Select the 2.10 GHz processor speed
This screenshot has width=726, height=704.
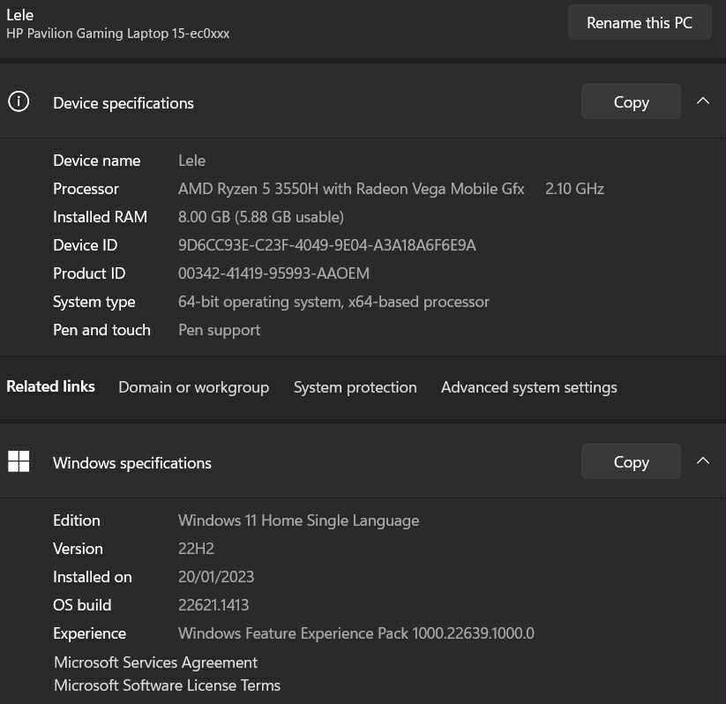(x=574, y=189)
